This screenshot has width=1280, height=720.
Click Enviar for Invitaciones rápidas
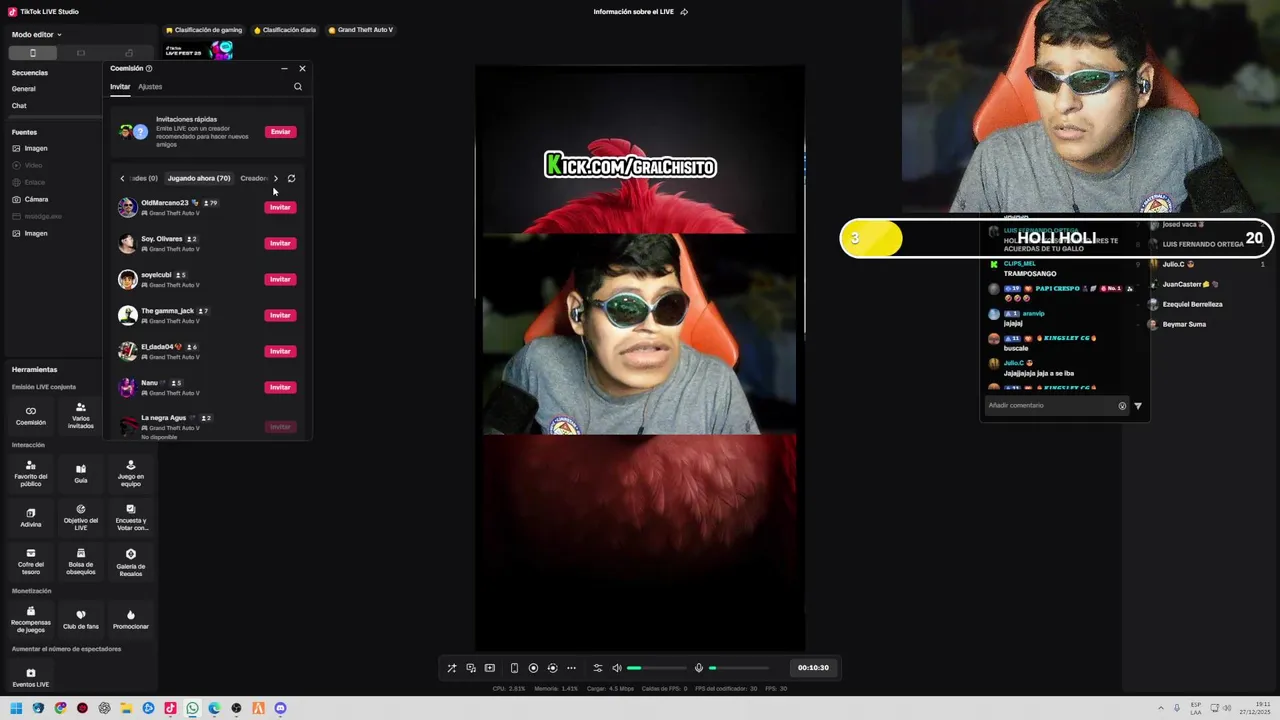point(280,132)
